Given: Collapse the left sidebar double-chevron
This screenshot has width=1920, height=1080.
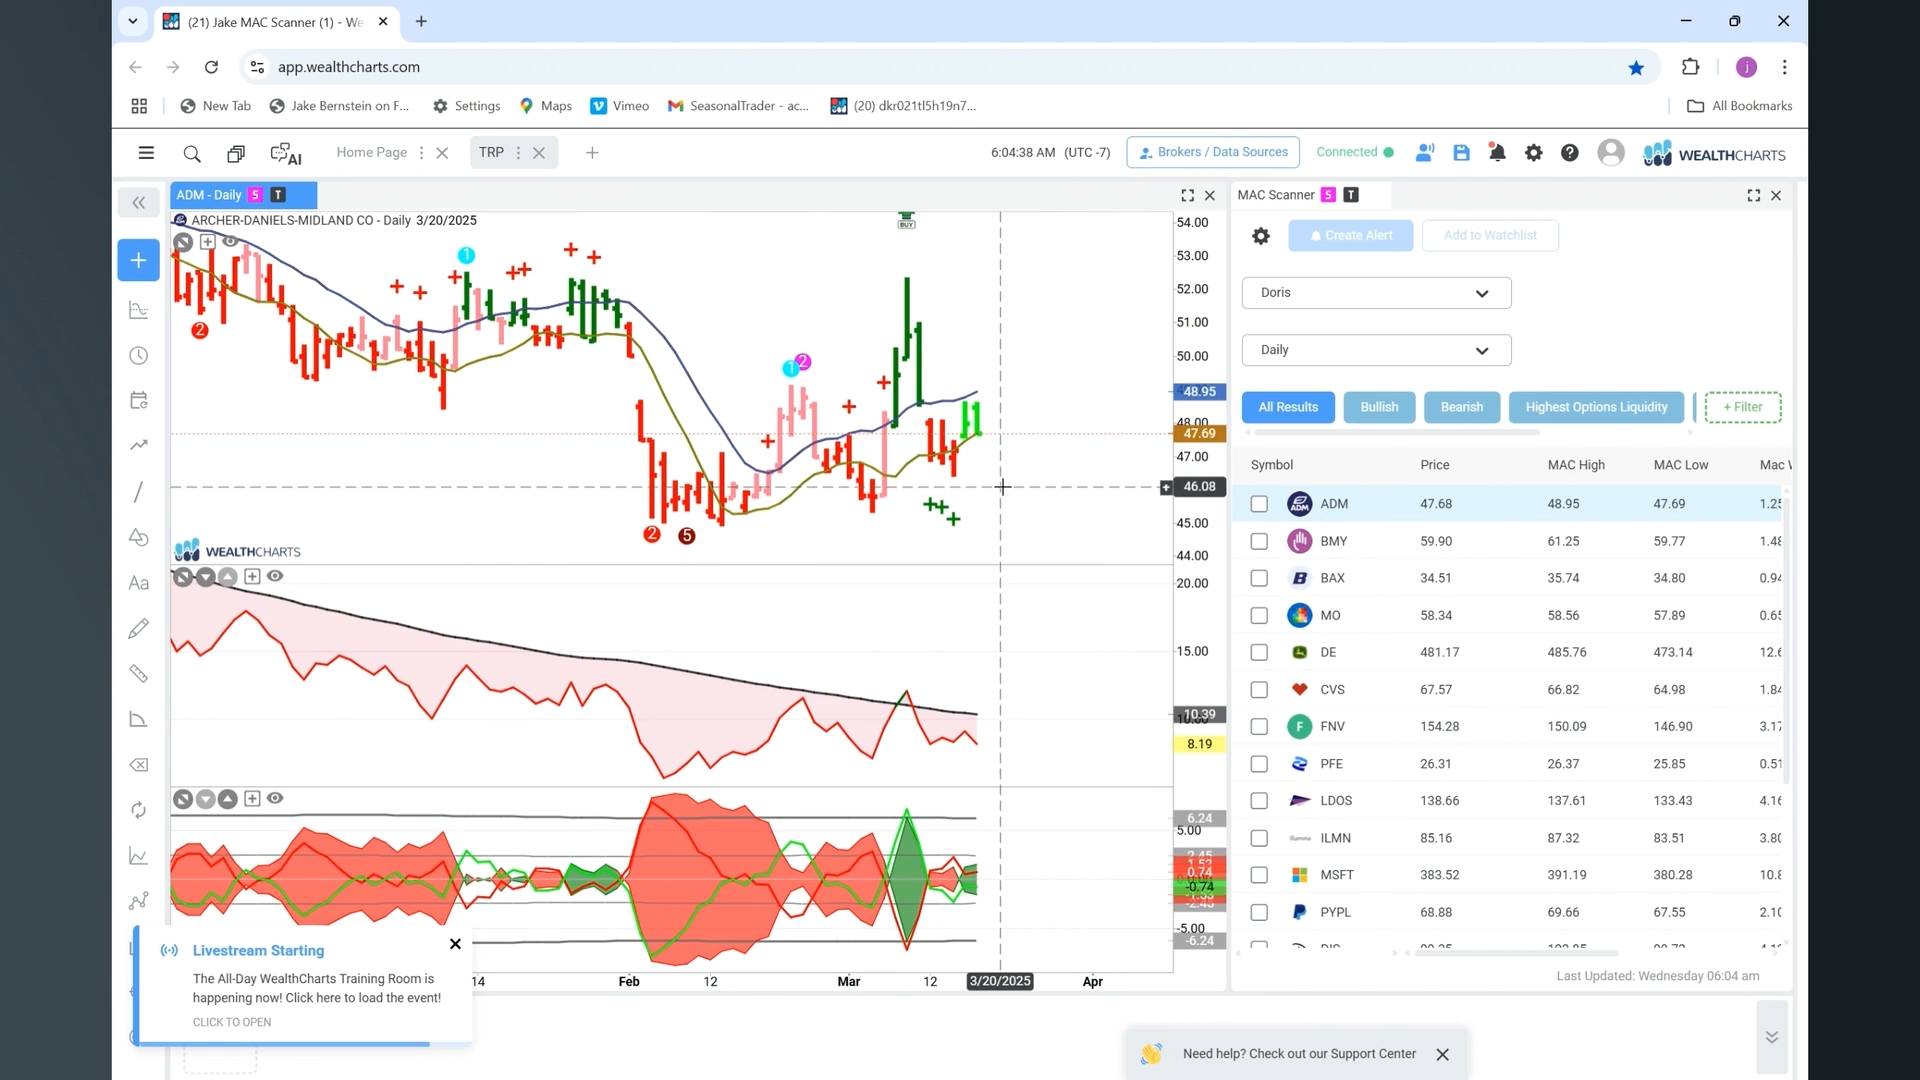Looking at the screenshot, I should (139, 203).
